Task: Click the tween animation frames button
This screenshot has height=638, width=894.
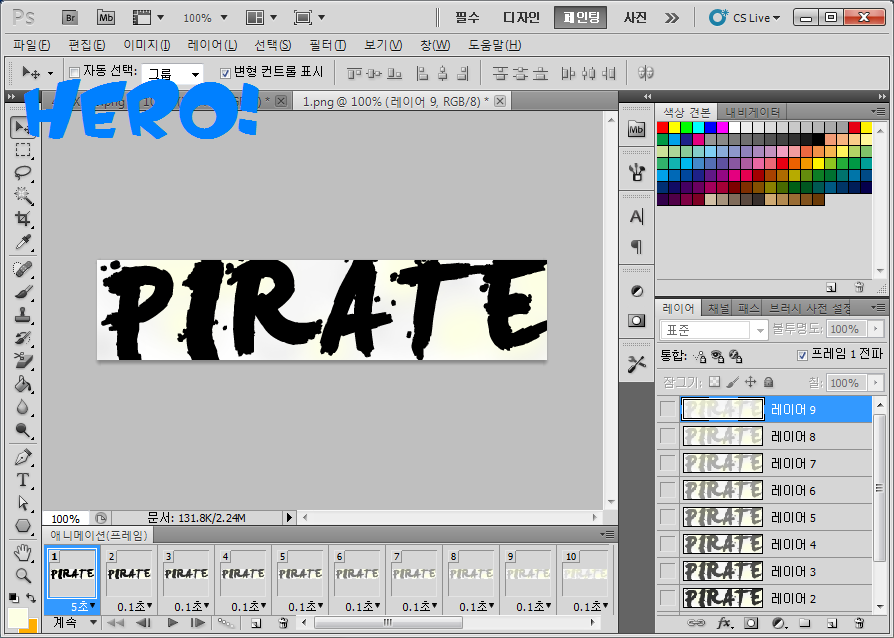Action: [226, 623]
